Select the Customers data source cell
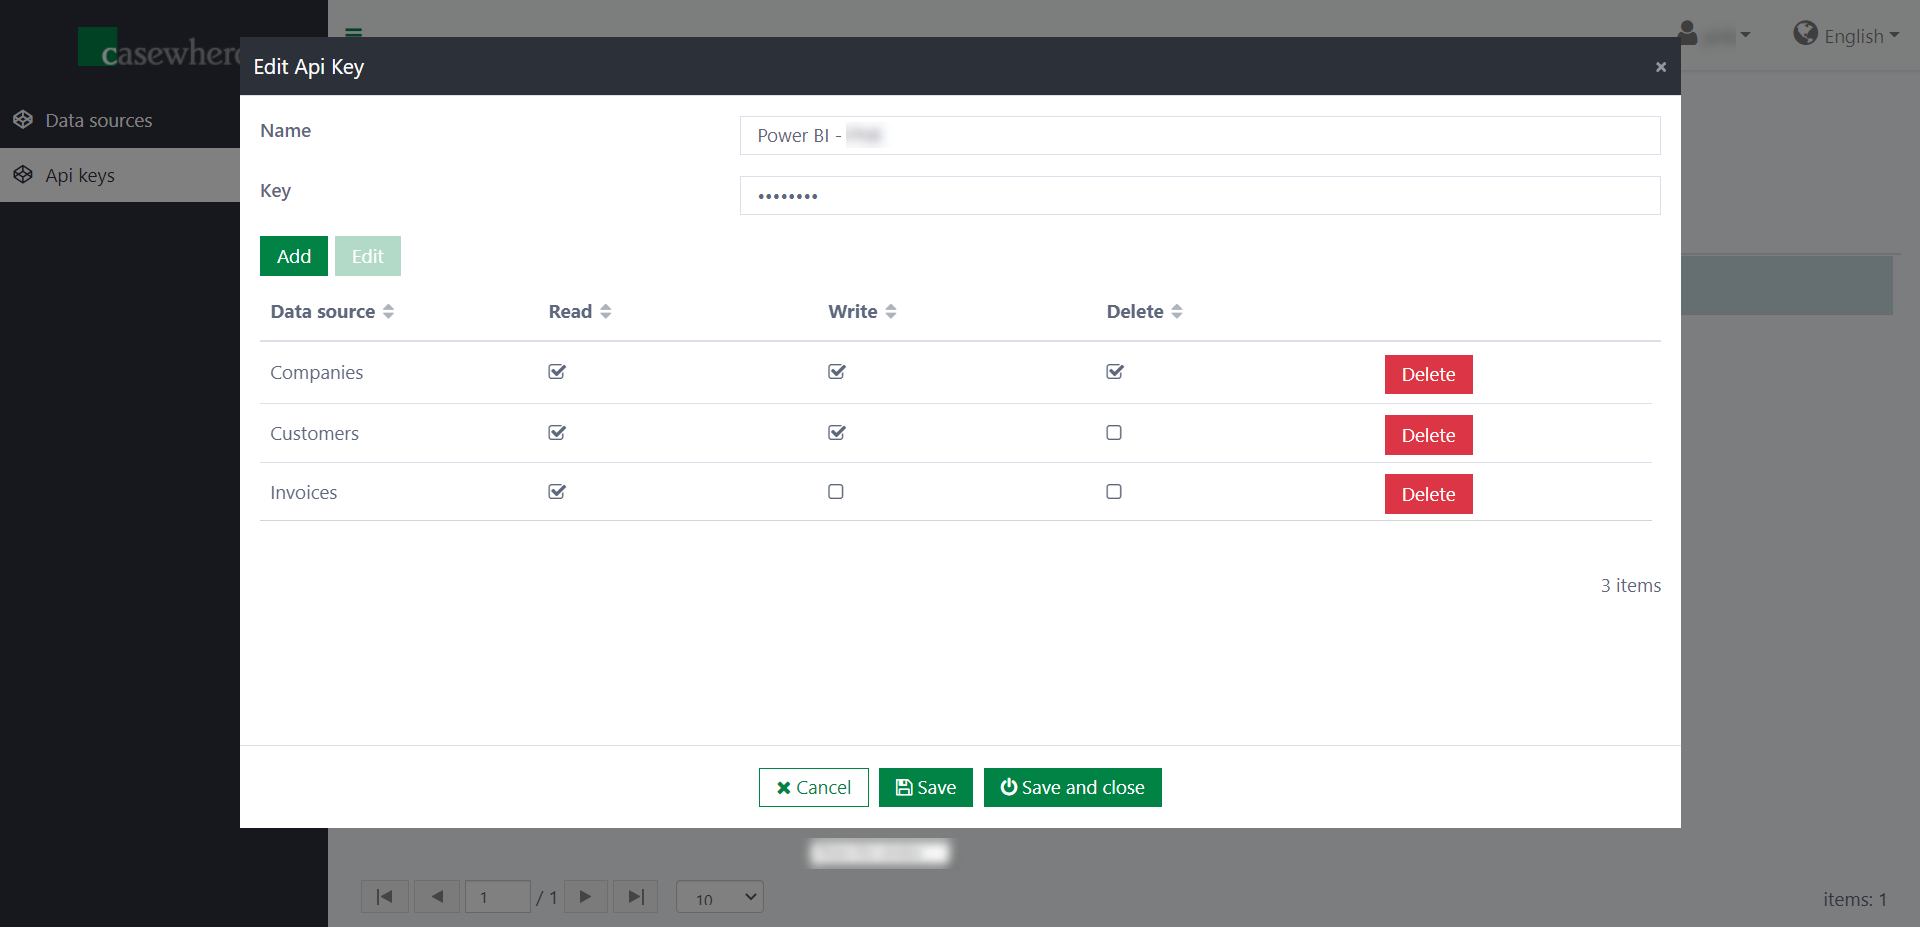This screenshot has width=1920, height=927. tap(314, 433)
